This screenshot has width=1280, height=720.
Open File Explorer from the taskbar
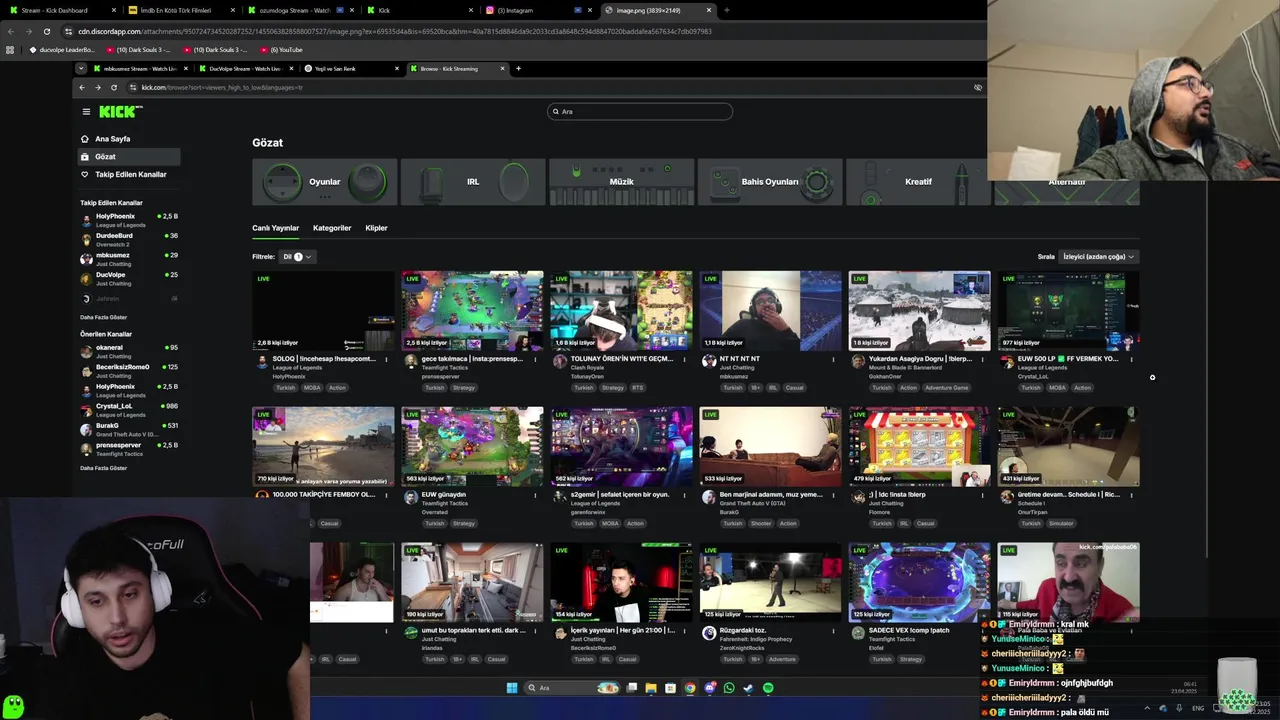[x=651, y=688]
